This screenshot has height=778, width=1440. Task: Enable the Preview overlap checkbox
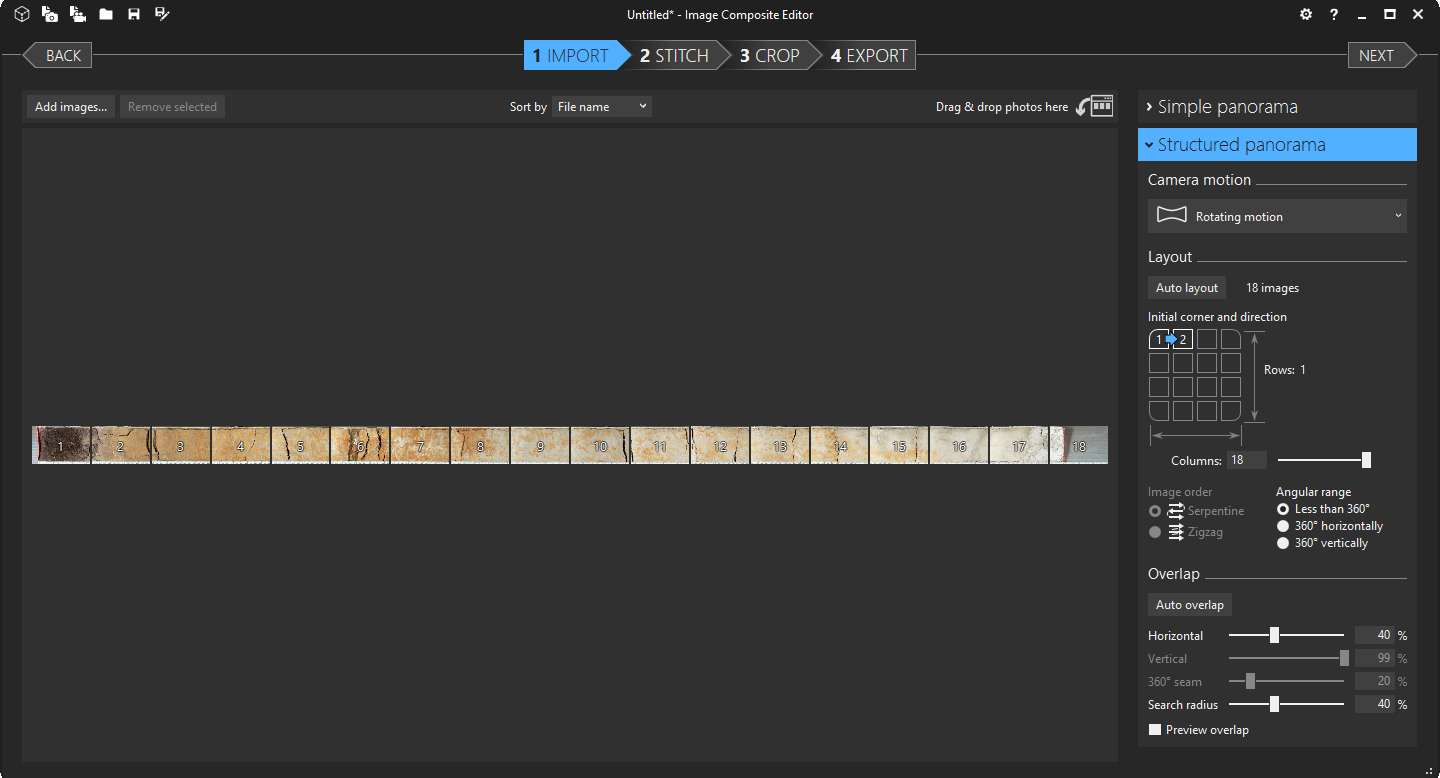click(1155, 730)
